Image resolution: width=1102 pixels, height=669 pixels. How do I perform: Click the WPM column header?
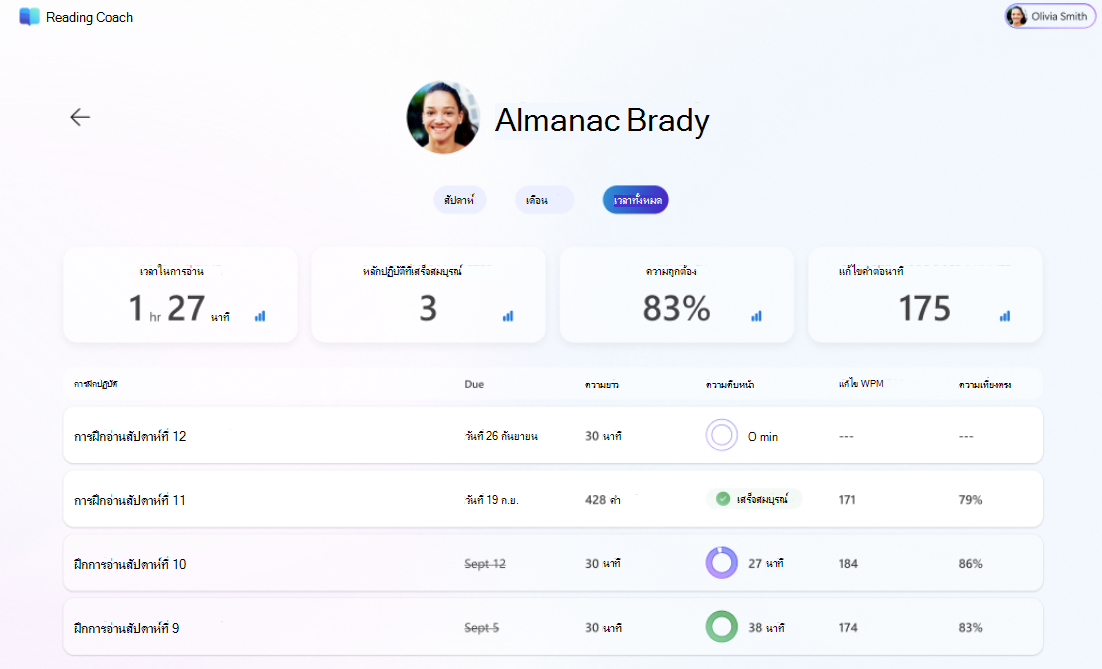tap(861, 384)
